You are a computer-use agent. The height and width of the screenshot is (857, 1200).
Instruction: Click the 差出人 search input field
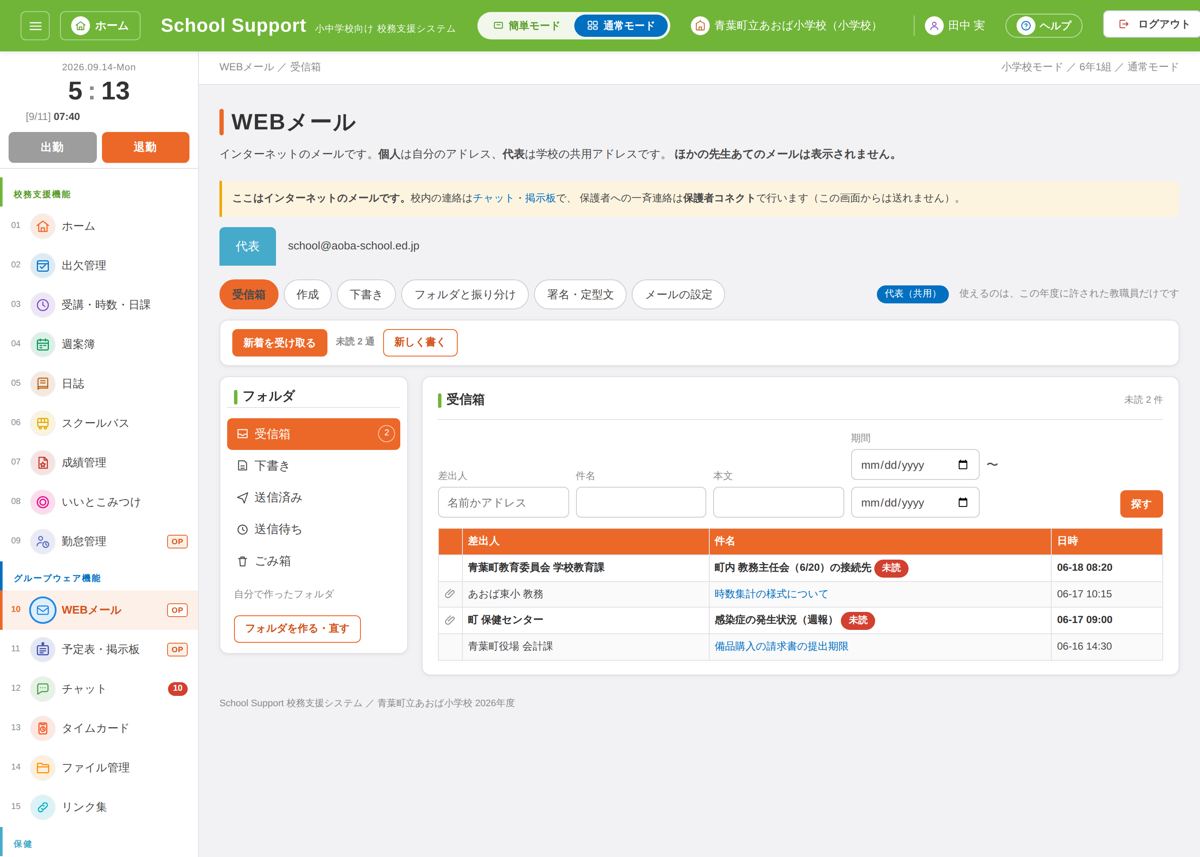pos(503,502)
